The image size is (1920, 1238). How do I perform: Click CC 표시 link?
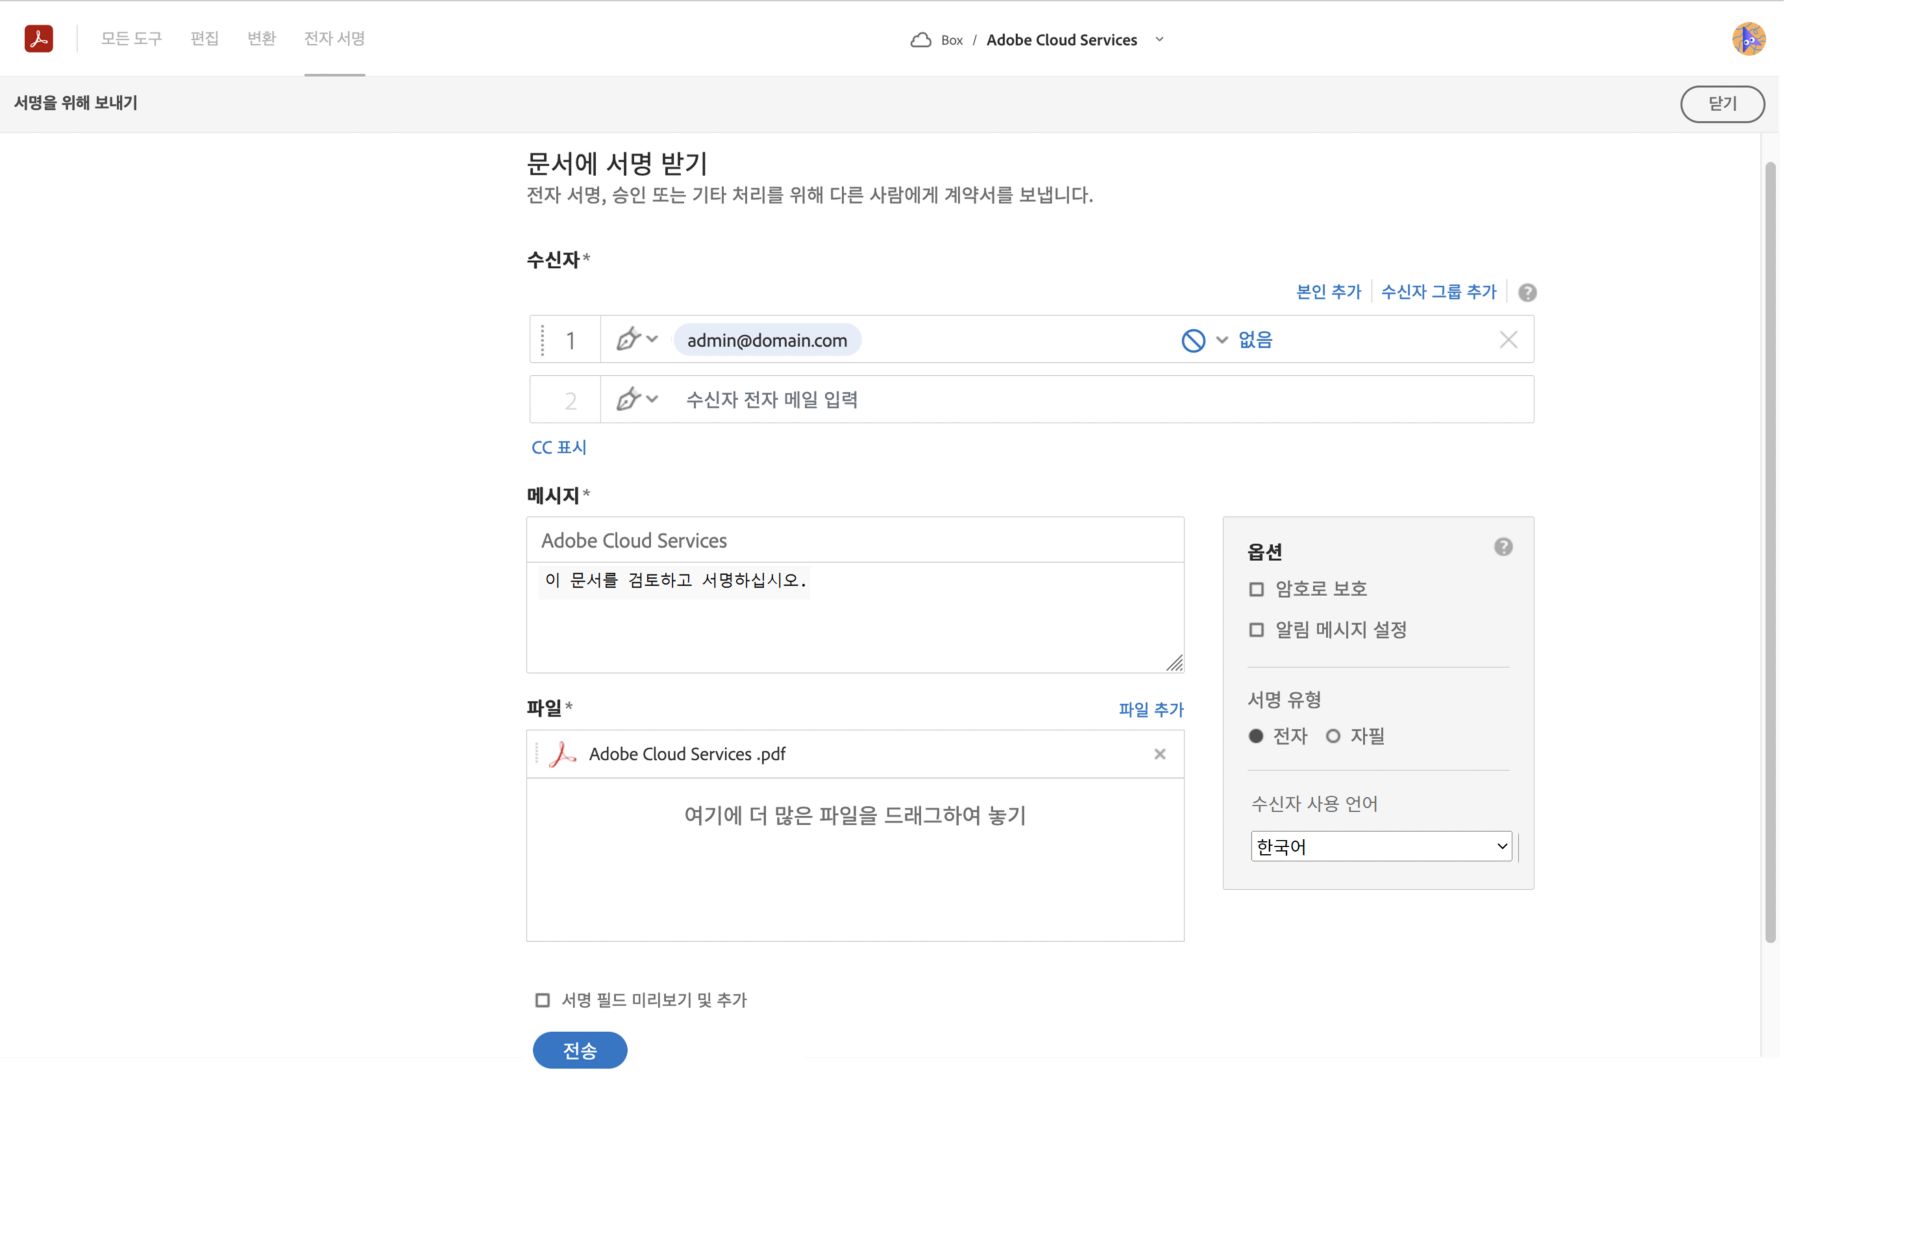(x=559, y=447)
